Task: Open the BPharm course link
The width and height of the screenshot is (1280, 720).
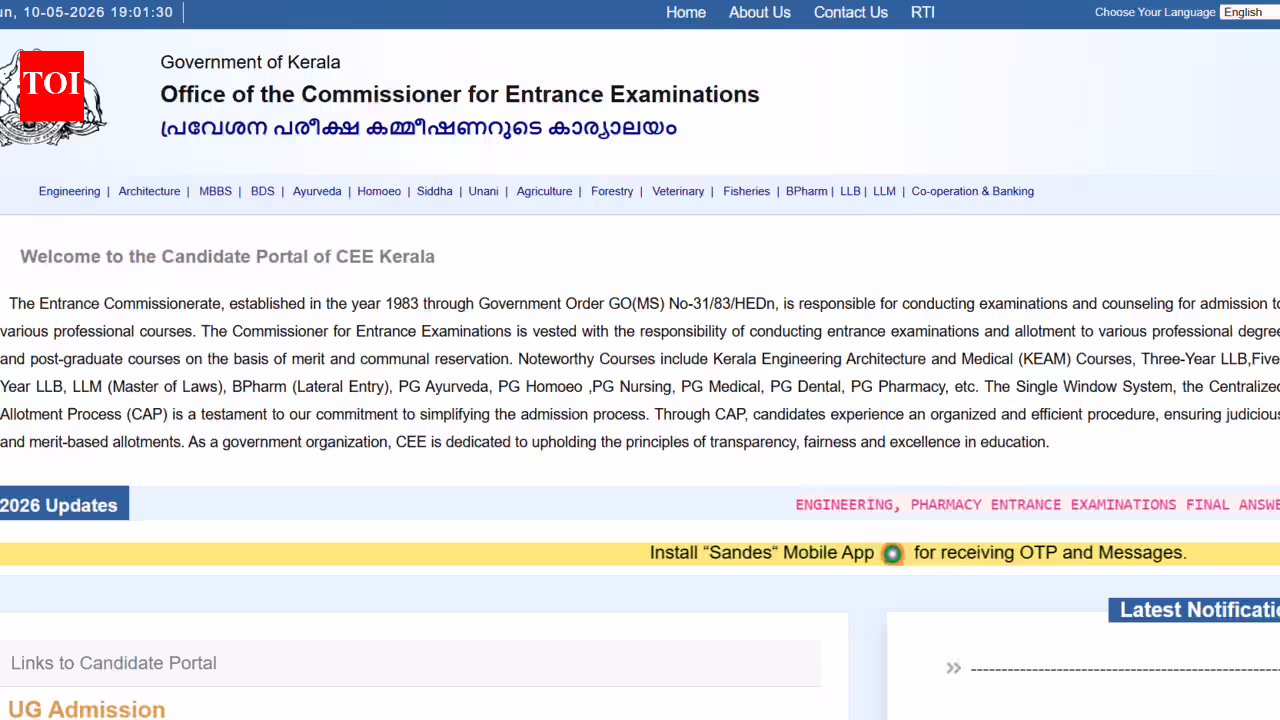Action: [806, 191]
